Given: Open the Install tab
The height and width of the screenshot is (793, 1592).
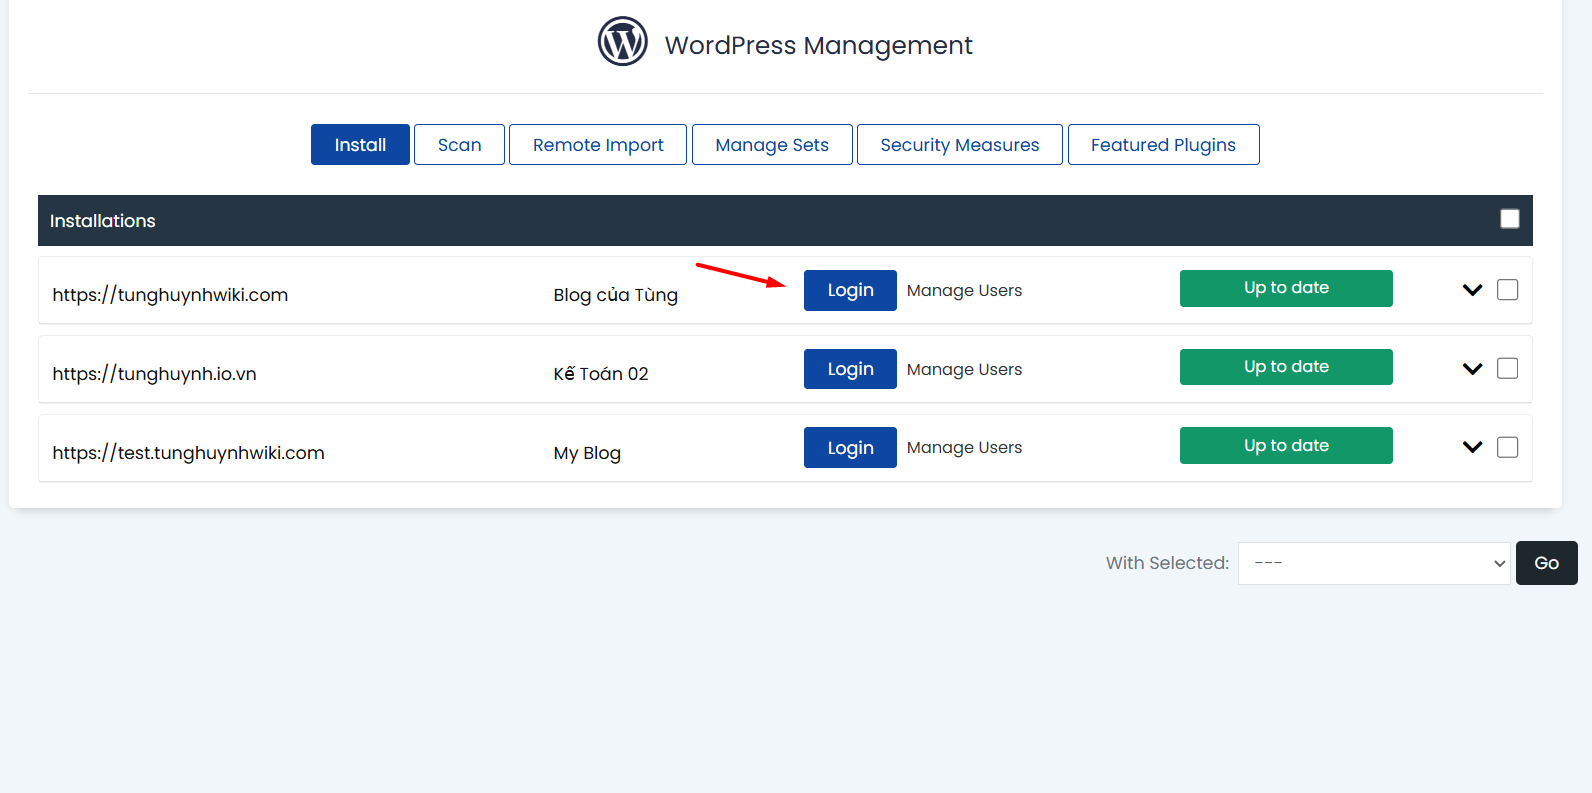Looking at the screenshot, I should [360, 145].
